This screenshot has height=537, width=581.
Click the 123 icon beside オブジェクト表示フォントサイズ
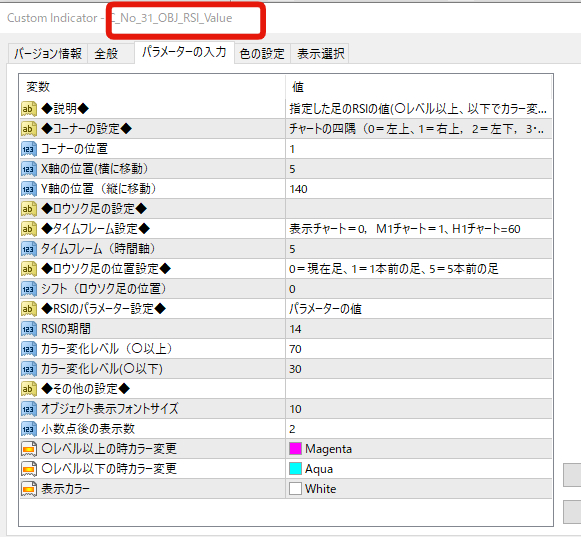pyautogui.click(x=29, y=409)
